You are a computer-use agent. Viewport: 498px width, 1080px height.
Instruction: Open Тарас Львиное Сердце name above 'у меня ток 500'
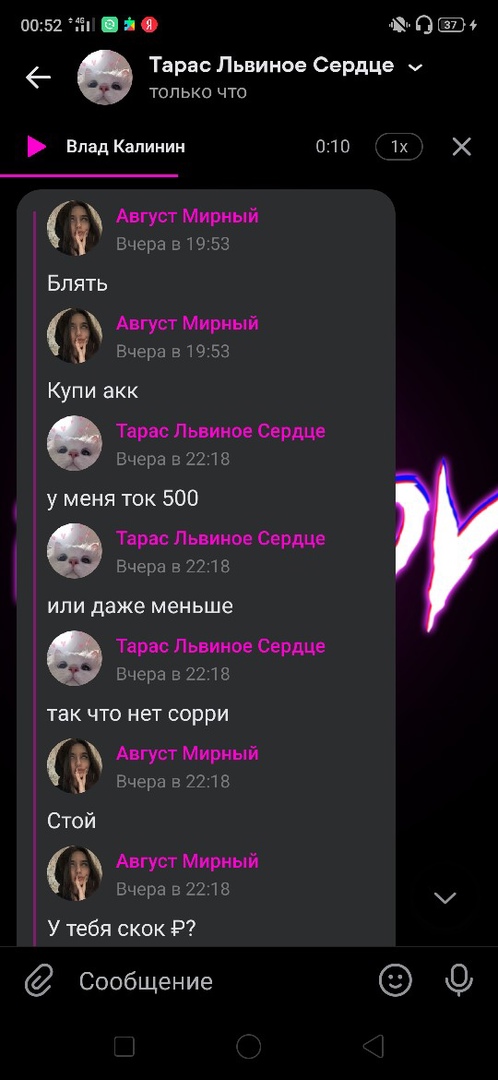220,431
